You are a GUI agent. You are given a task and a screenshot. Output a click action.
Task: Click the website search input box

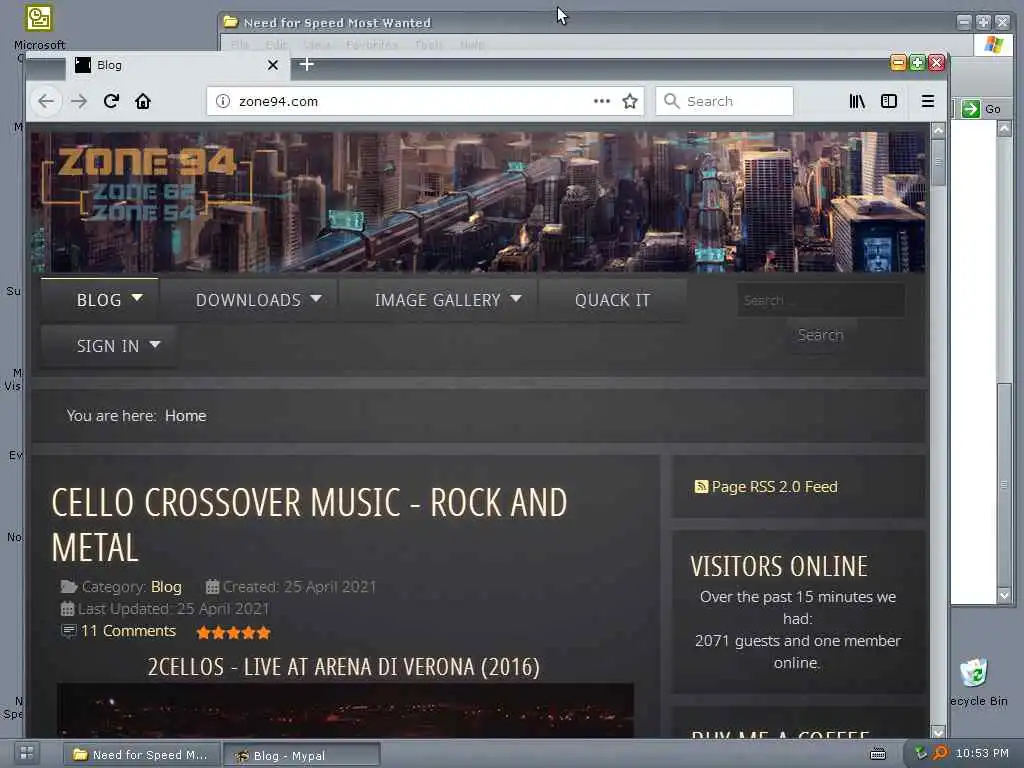point(821,300)
